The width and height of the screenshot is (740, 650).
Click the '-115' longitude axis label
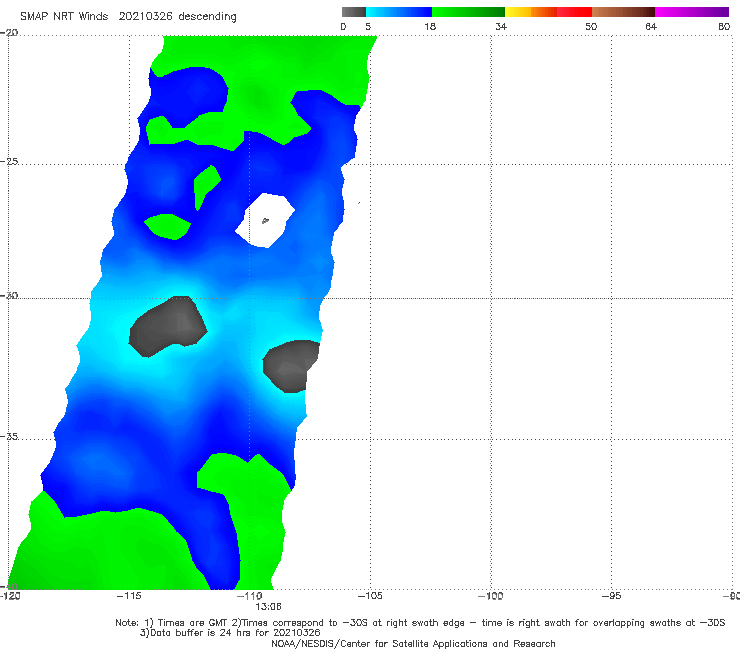coord(129,596)
